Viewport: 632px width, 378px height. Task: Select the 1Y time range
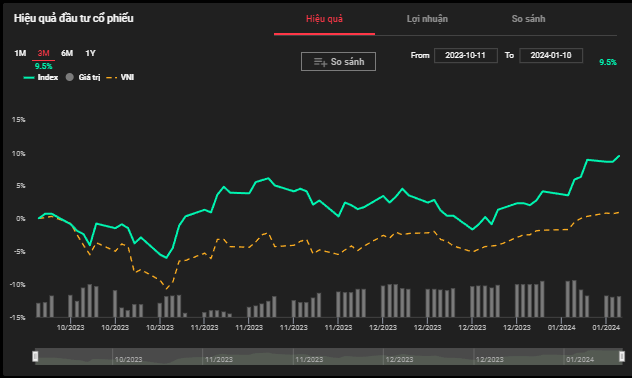tap(90, 53)
